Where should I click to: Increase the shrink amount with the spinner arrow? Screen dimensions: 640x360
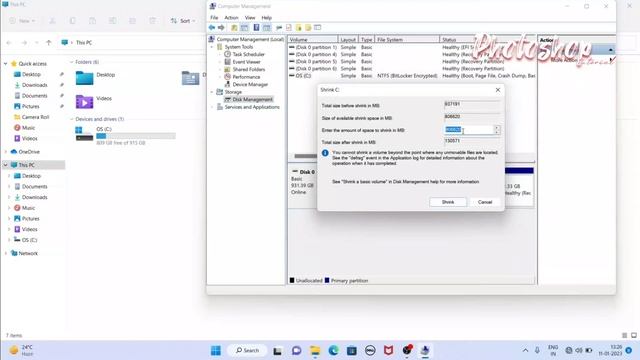(497, 127)
